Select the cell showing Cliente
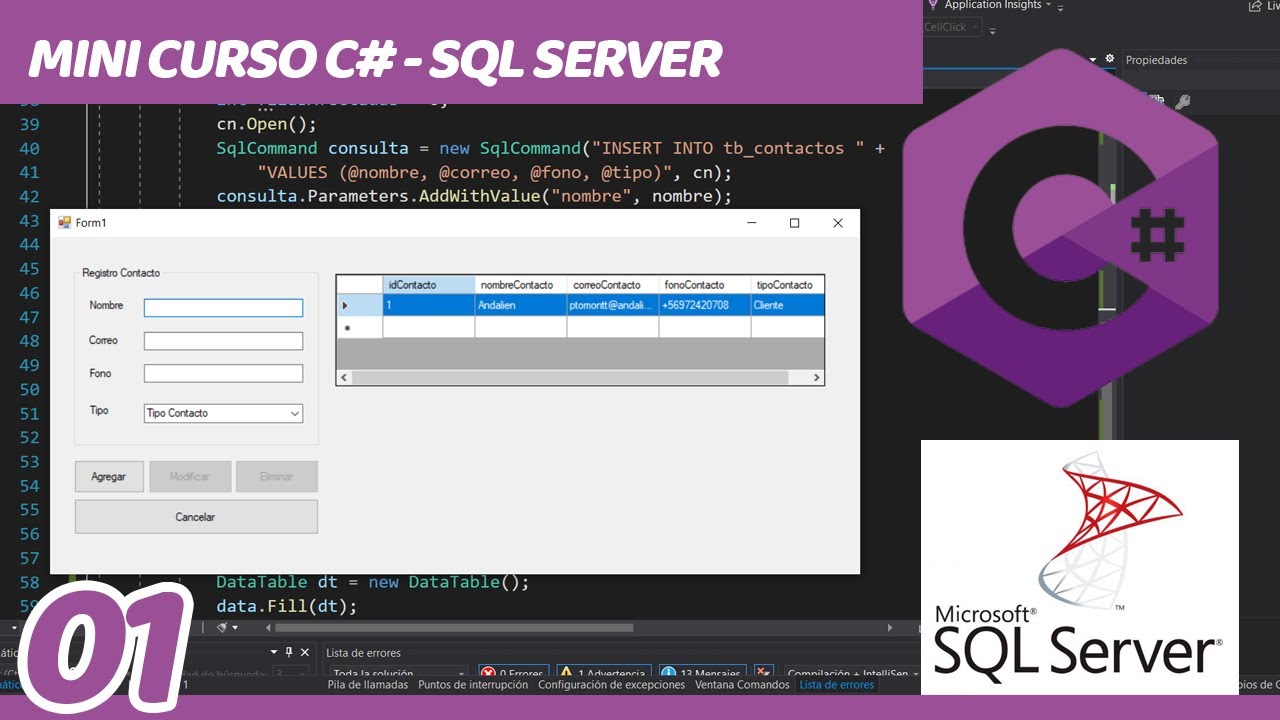The image size is (1280, 720). pyautogui.click(x=787, y=305)
